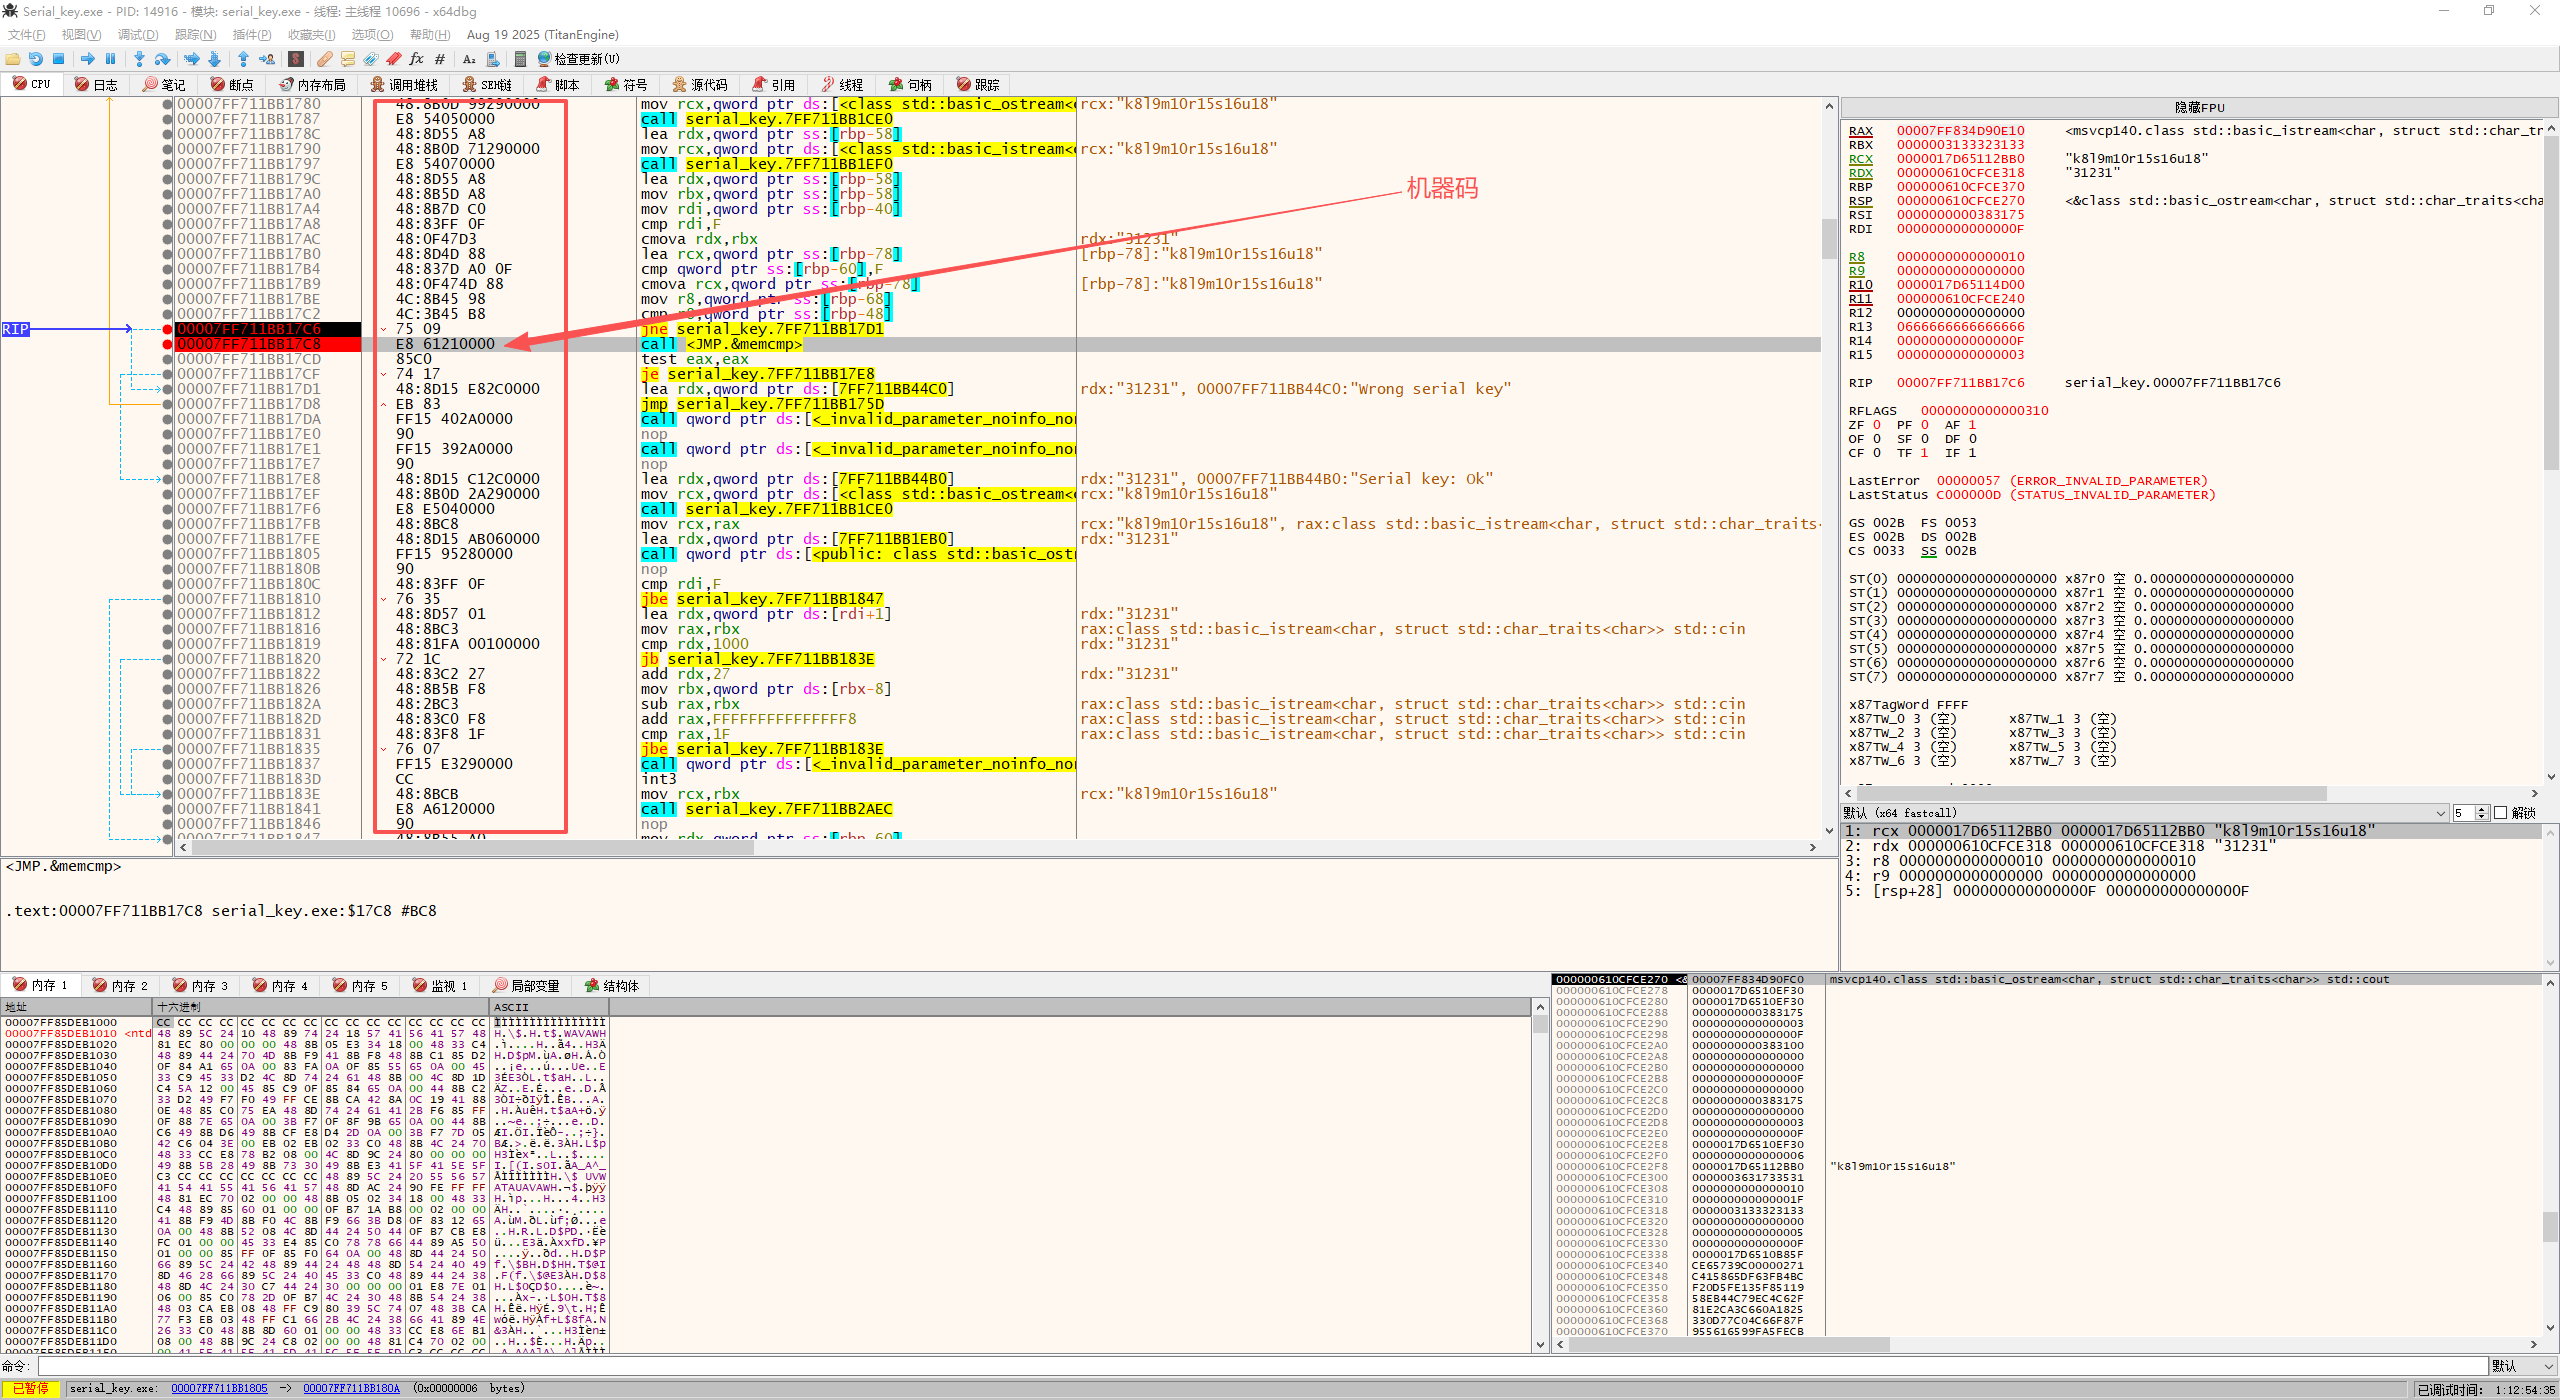
Task: Click the 隐藏FPU button
Action: coord(2199,107)
